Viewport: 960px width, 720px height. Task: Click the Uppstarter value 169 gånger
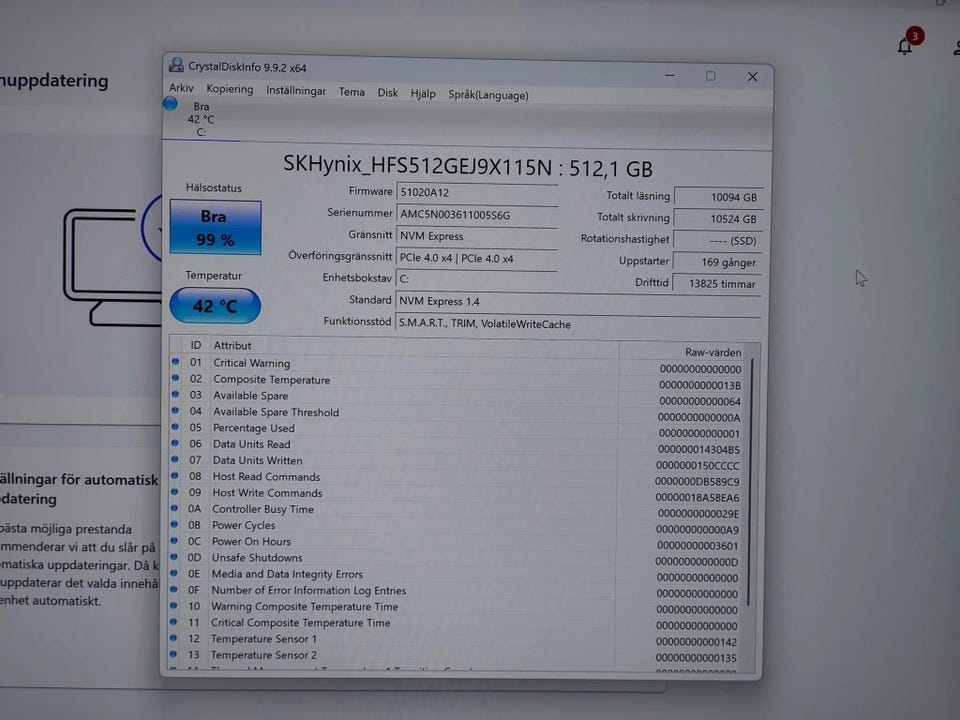[717, 262]
